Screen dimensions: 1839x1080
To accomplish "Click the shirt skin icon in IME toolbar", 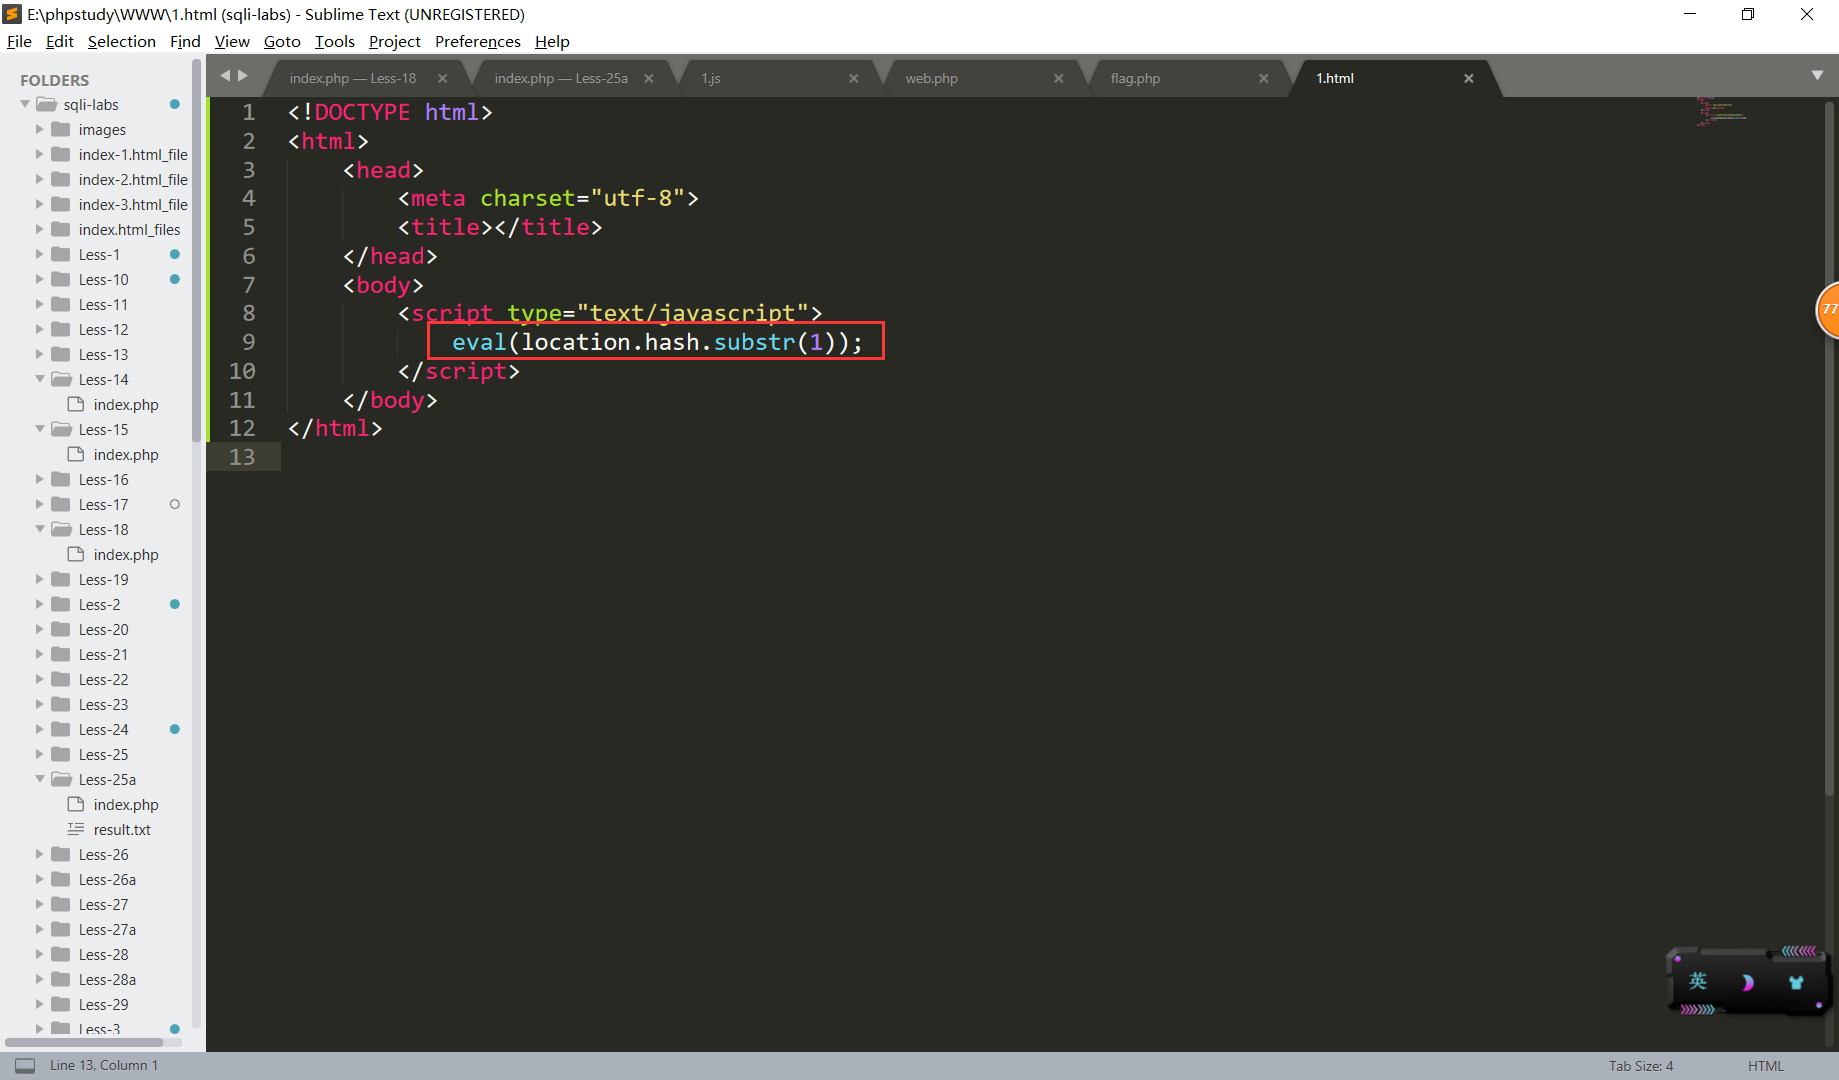I will click(1796, 983).
